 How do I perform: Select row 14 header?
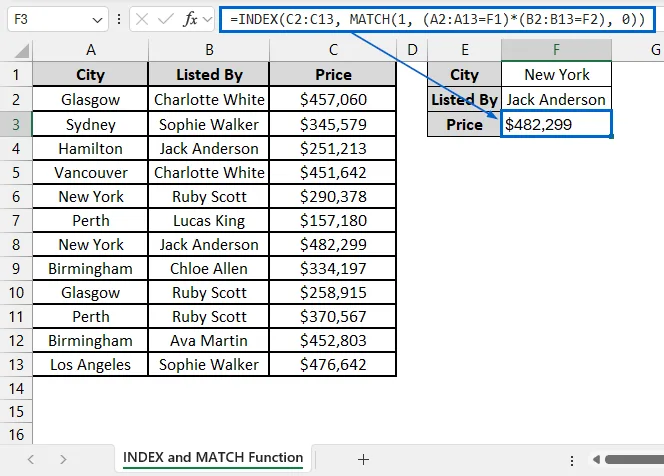click(x=16, y=388)
